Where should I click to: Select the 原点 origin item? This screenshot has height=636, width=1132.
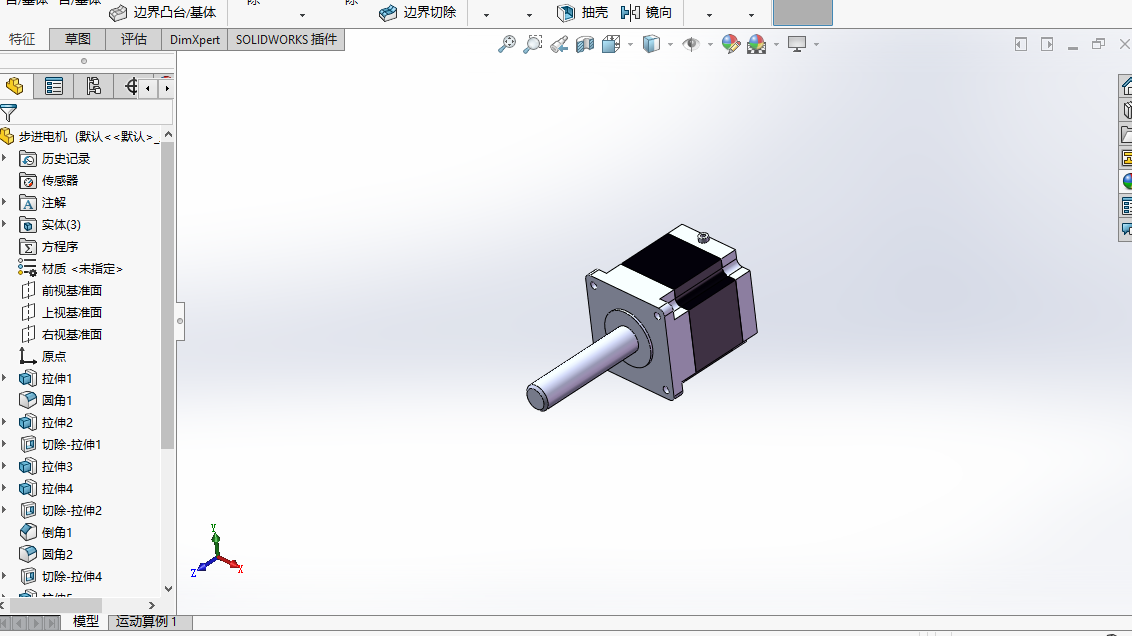pyautogui.click(x=42, y=357)
